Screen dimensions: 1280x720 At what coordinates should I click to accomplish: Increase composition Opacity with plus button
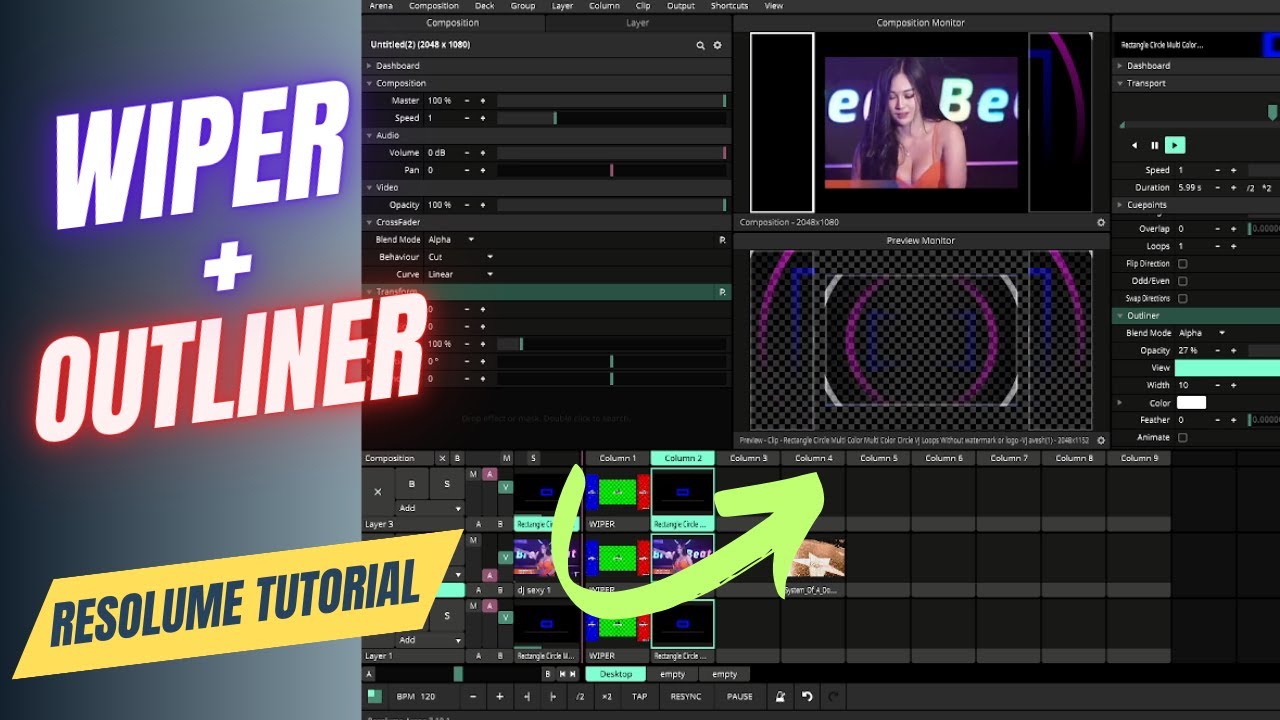(482, 205)
